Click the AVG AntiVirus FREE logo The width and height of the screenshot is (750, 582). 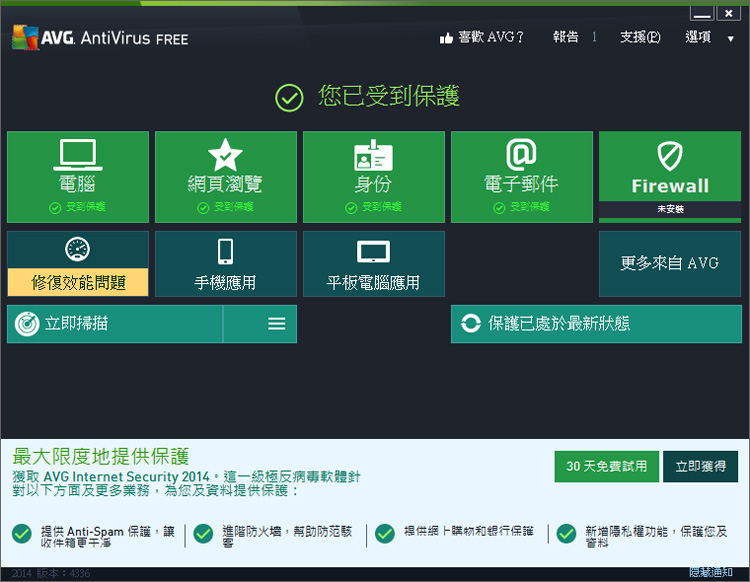pyautogui.click(x=100, y=37)
